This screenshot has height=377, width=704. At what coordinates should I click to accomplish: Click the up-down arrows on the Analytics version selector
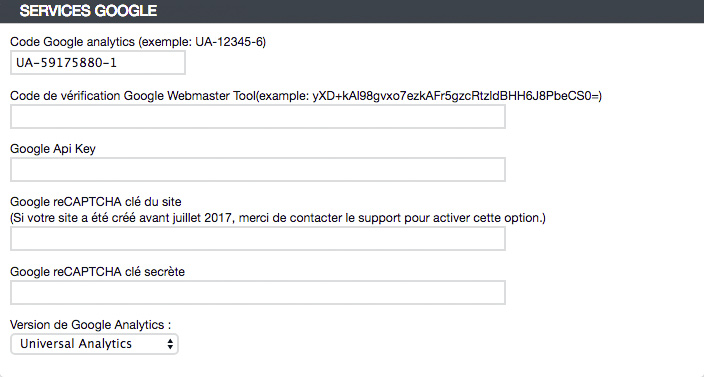point(170,344)
